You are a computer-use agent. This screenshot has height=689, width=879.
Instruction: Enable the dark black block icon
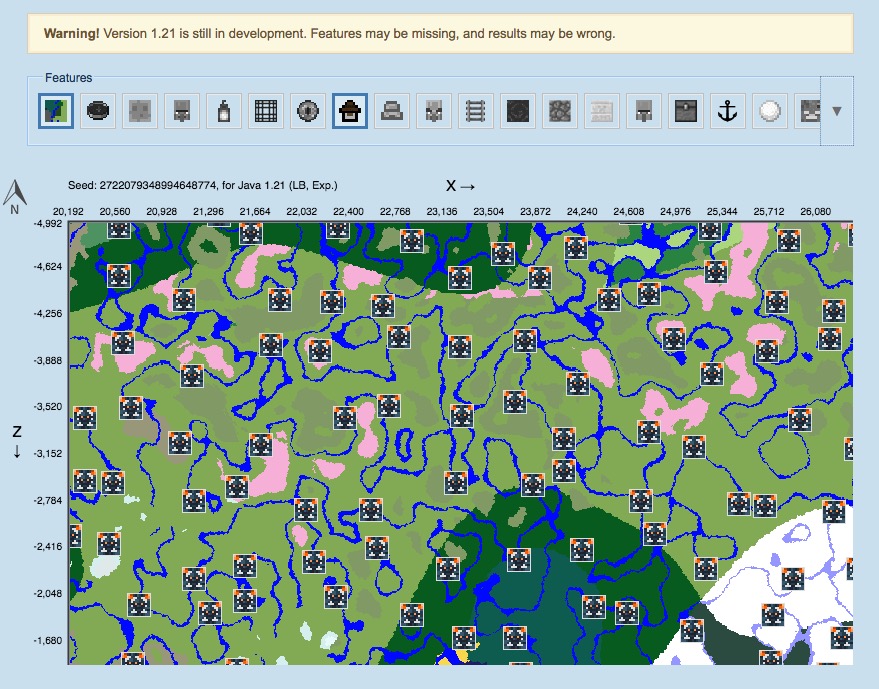[x=518, y=111]
